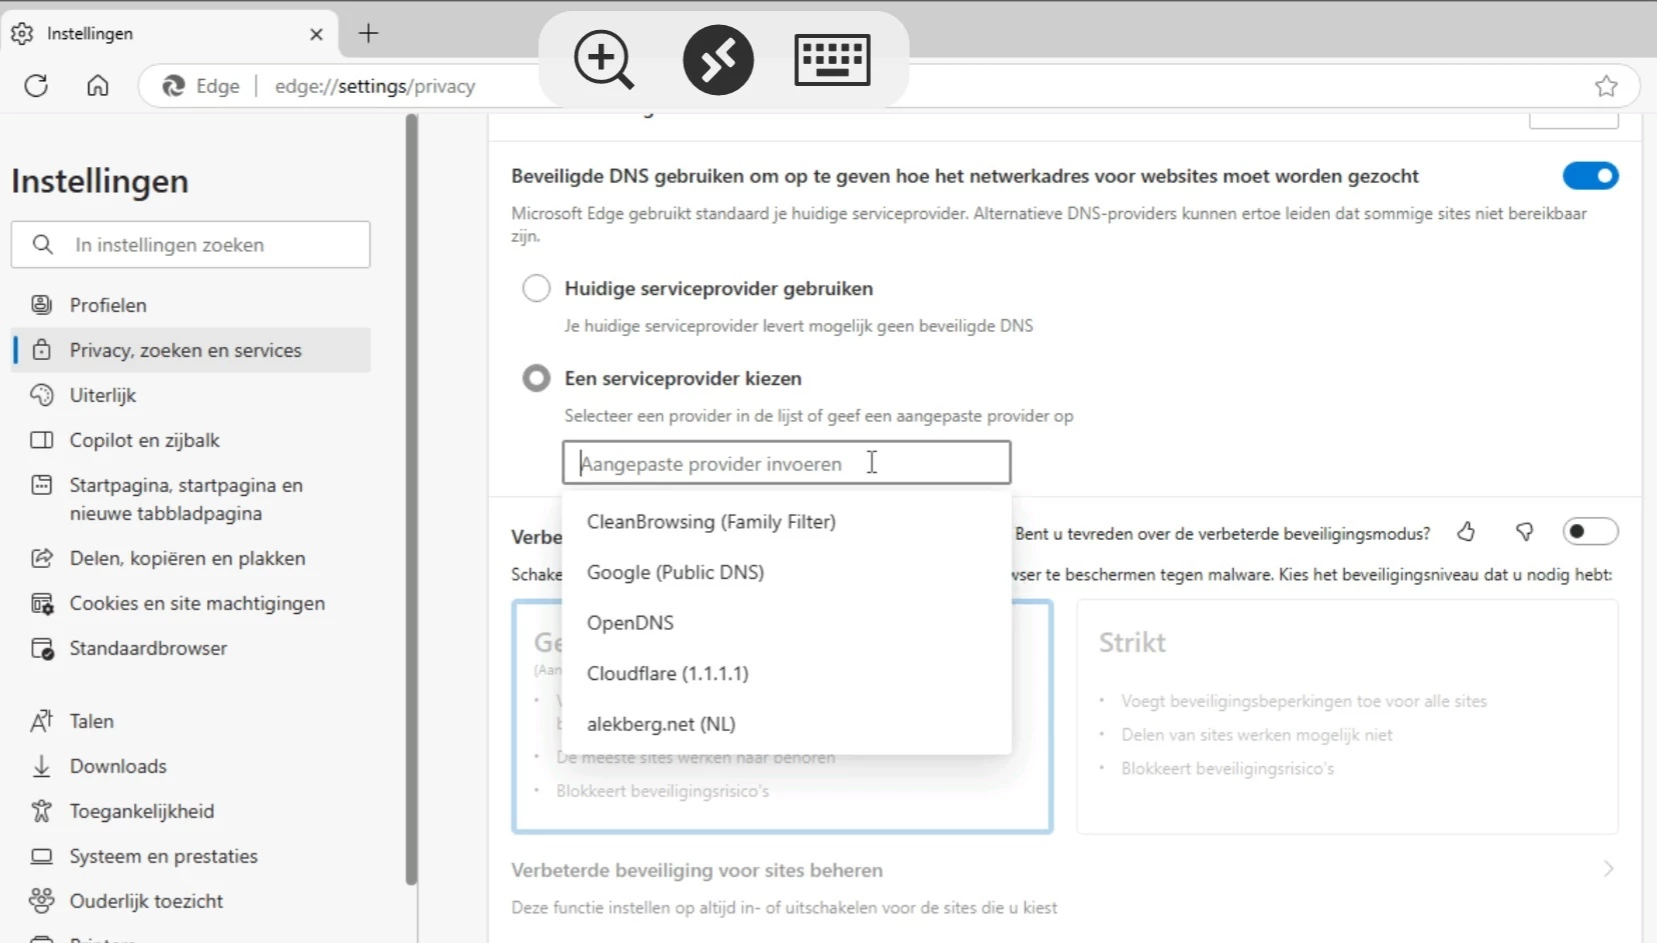The height and width of the screenshot is (943, 1657).
Task: Give thumbs down feedback on security mode
Action: click(1524, 532)
